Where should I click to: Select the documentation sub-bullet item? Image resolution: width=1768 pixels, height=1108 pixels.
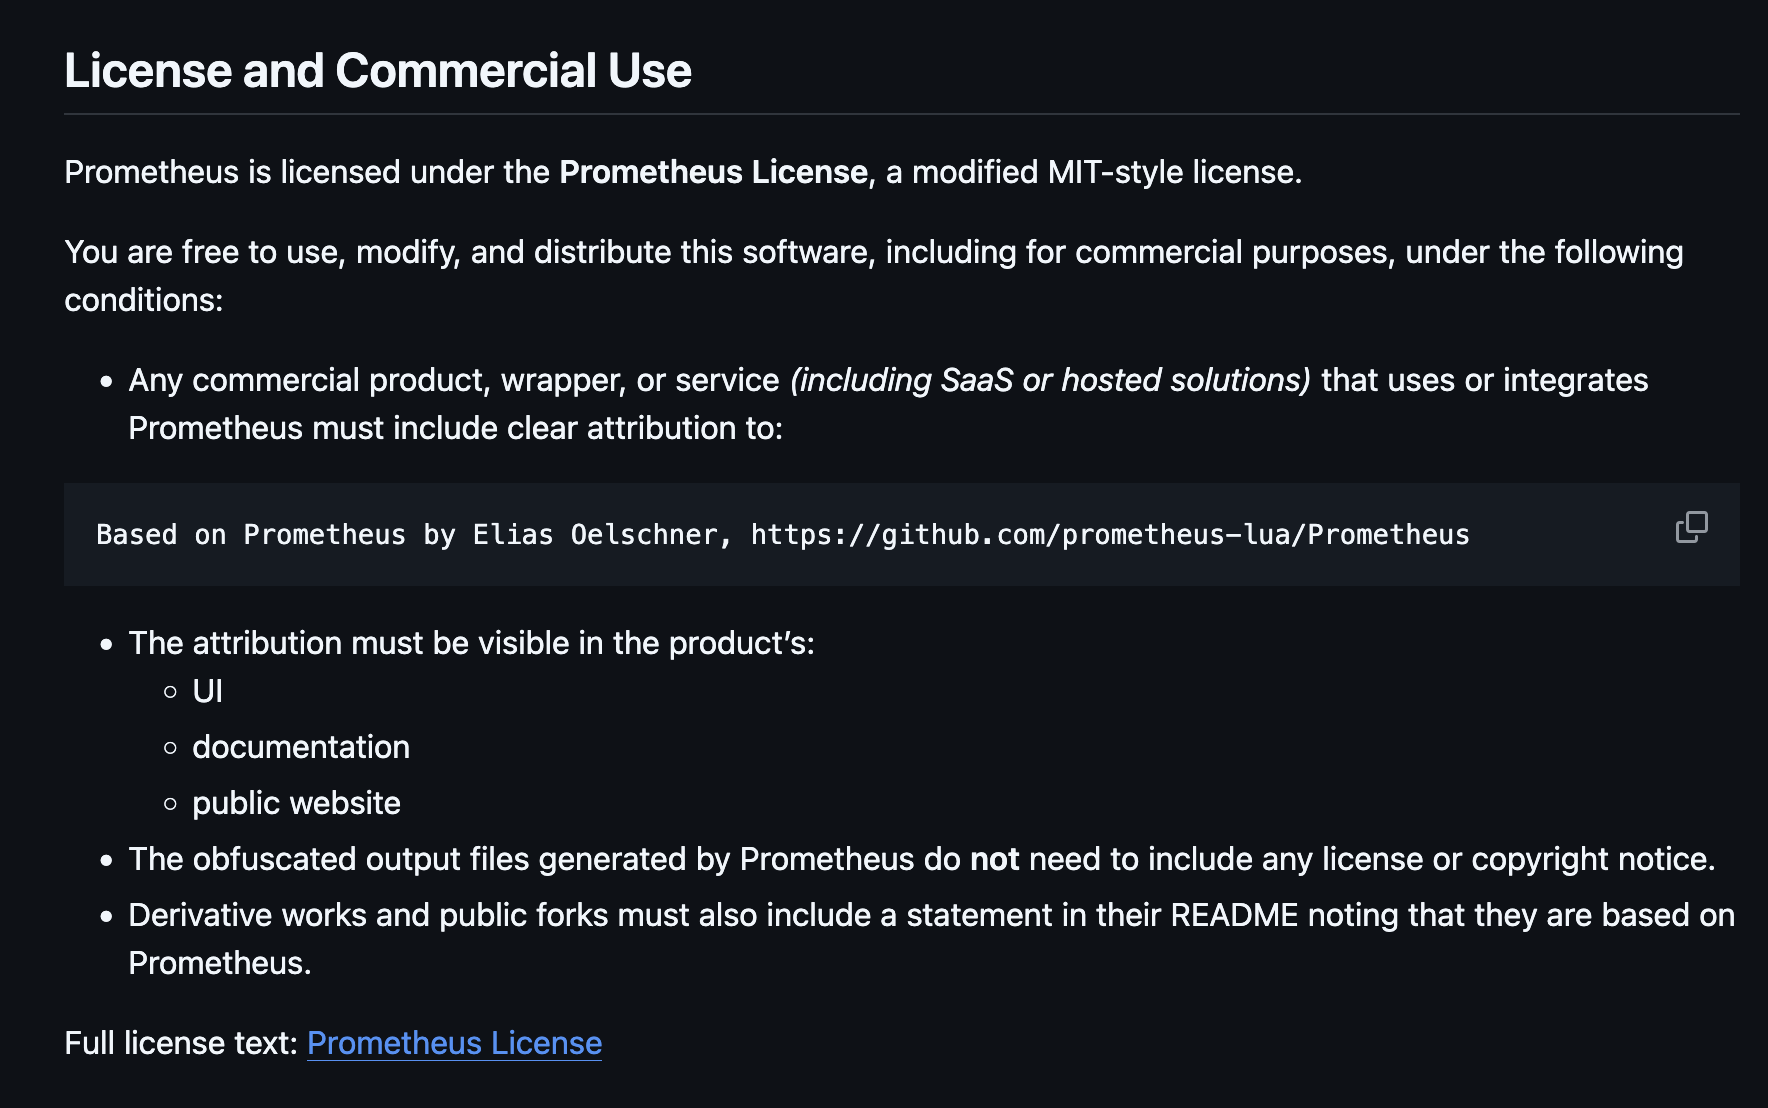[301, 747]
